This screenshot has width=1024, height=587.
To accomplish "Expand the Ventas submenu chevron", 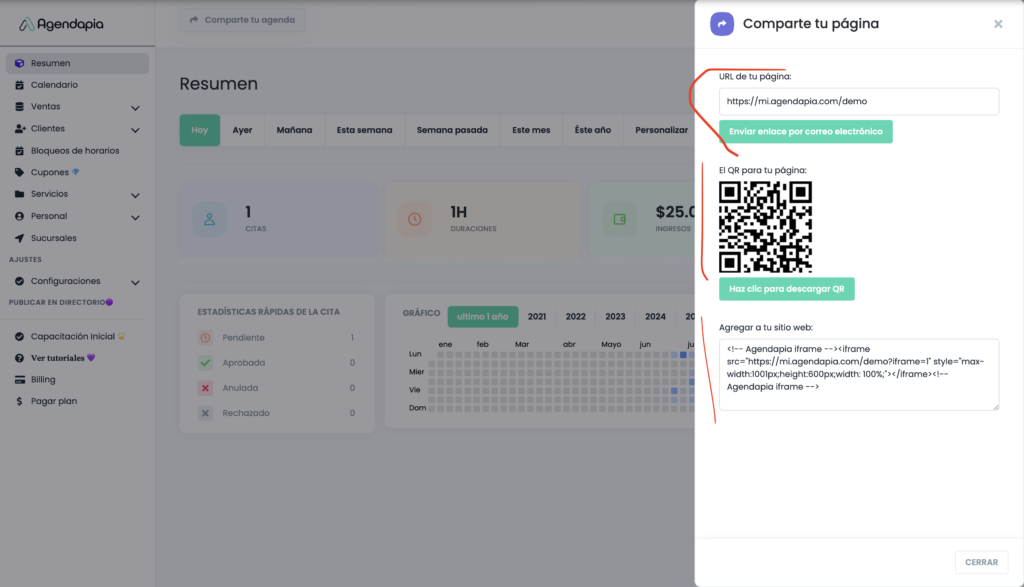I will click(135, 107).
